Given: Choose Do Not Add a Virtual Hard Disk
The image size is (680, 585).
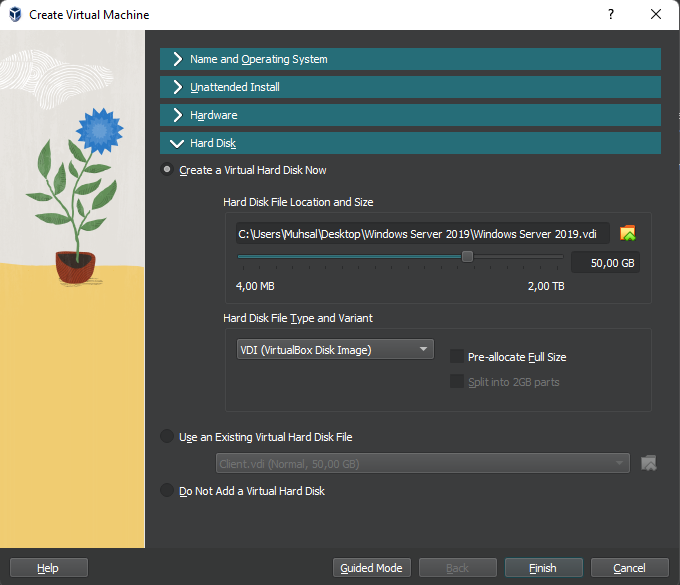Looking at the screenshot, I should click(167, 491).
